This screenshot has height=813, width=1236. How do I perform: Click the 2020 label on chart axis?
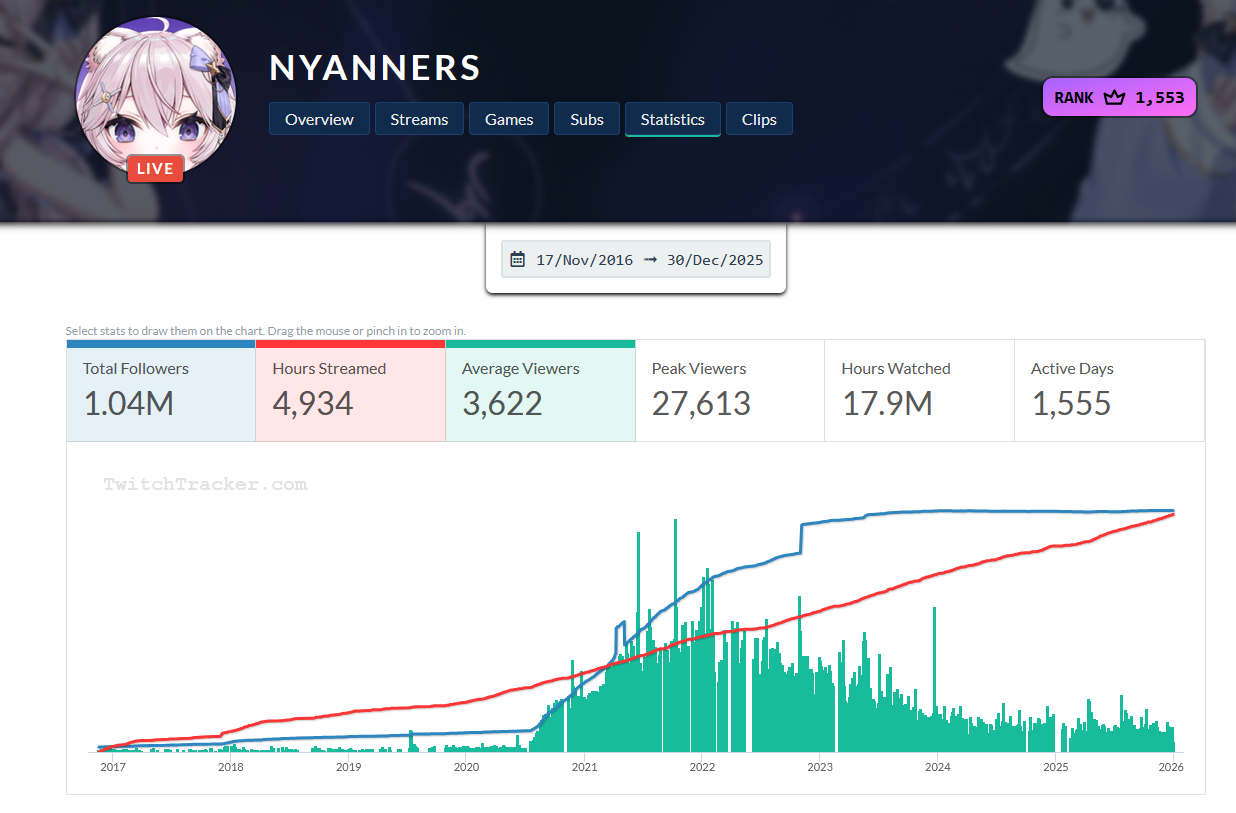pyautogui.click(x=466, y=767)
